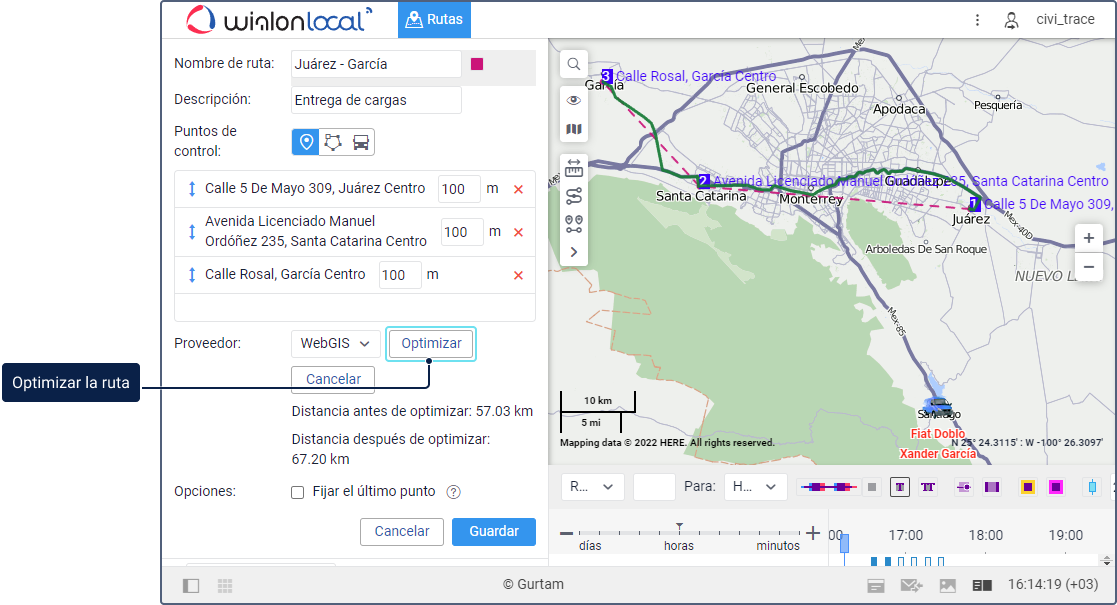Select single point control mode
Viewport: 1117px width, 605px height.
point(306,142)
